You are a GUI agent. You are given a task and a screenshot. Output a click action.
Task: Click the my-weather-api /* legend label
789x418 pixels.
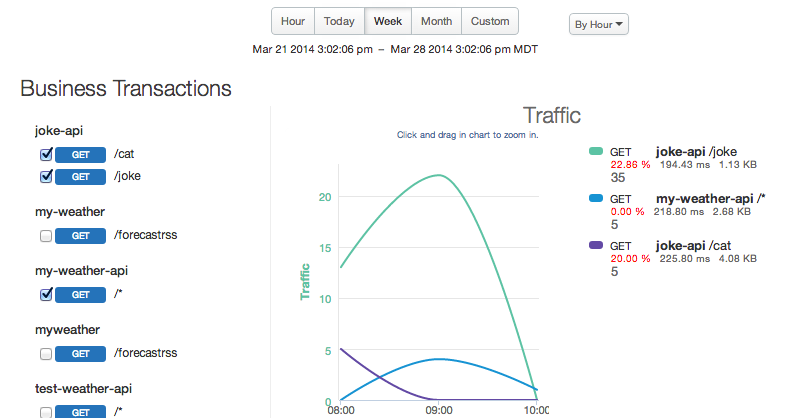(710, 198)
